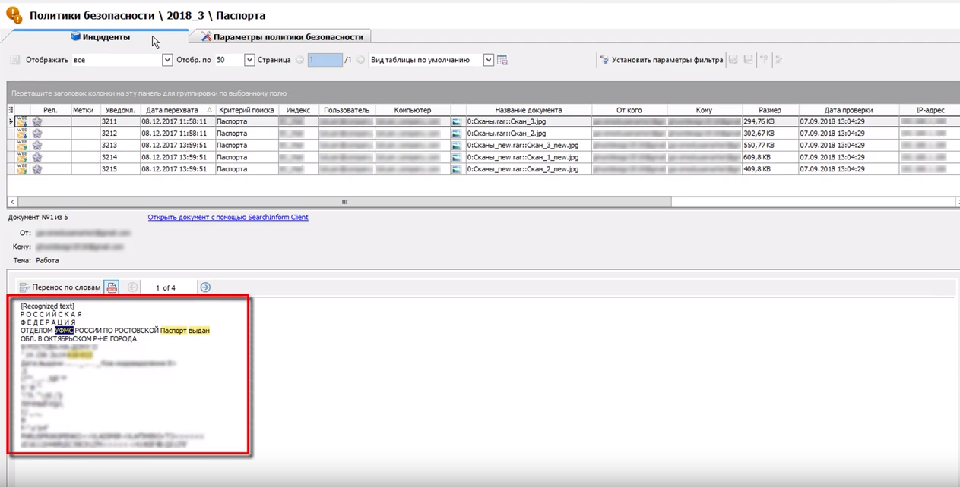Click the IP-адрес column header
Screen dimensions: 960x487
(x=929, y=110)
